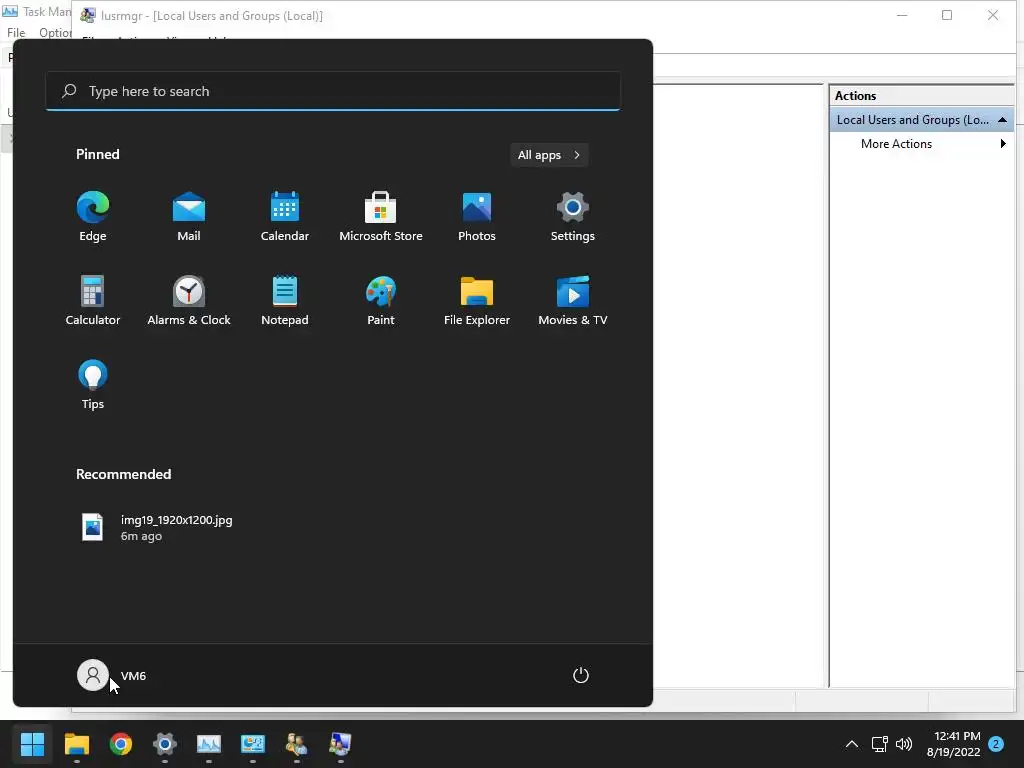Show hidden tray icons chevron
1024x768 pixels.
852,744
